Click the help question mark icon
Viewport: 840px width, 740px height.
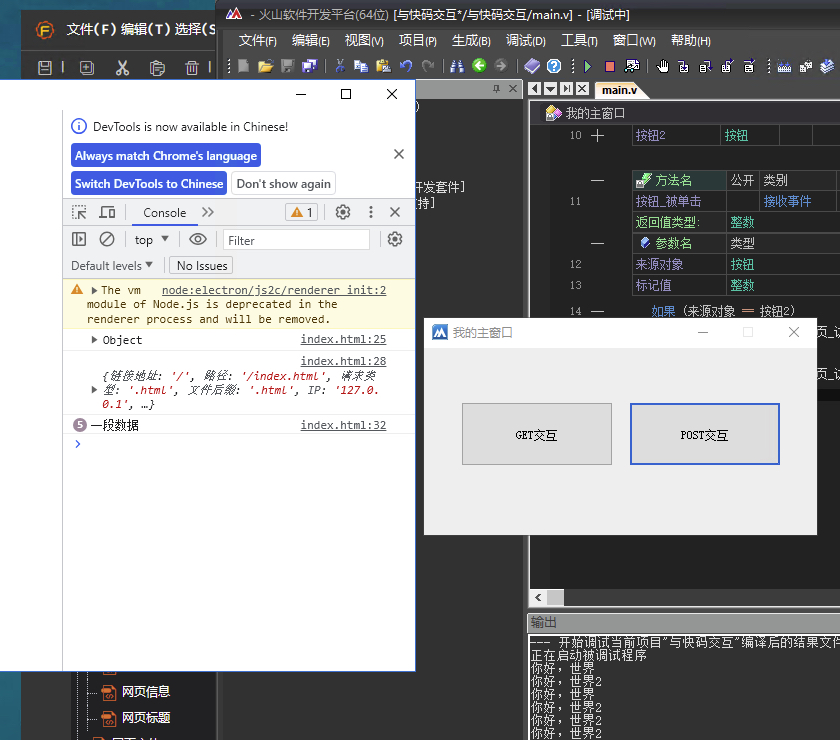coord(554,66)
